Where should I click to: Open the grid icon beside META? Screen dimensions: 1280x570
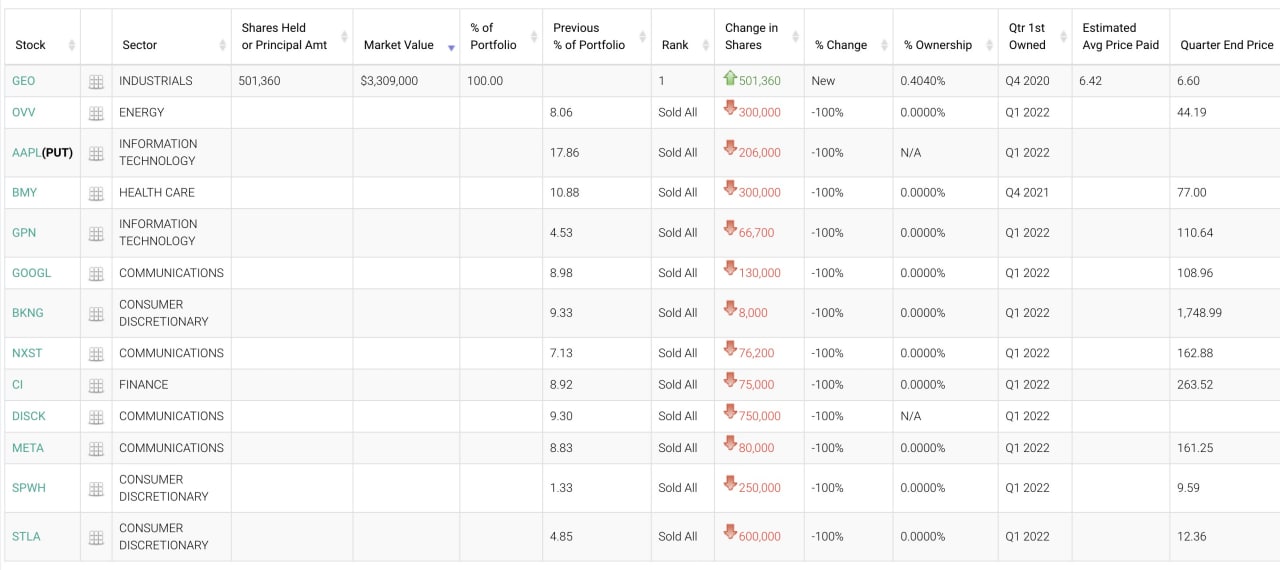[96, 449]
